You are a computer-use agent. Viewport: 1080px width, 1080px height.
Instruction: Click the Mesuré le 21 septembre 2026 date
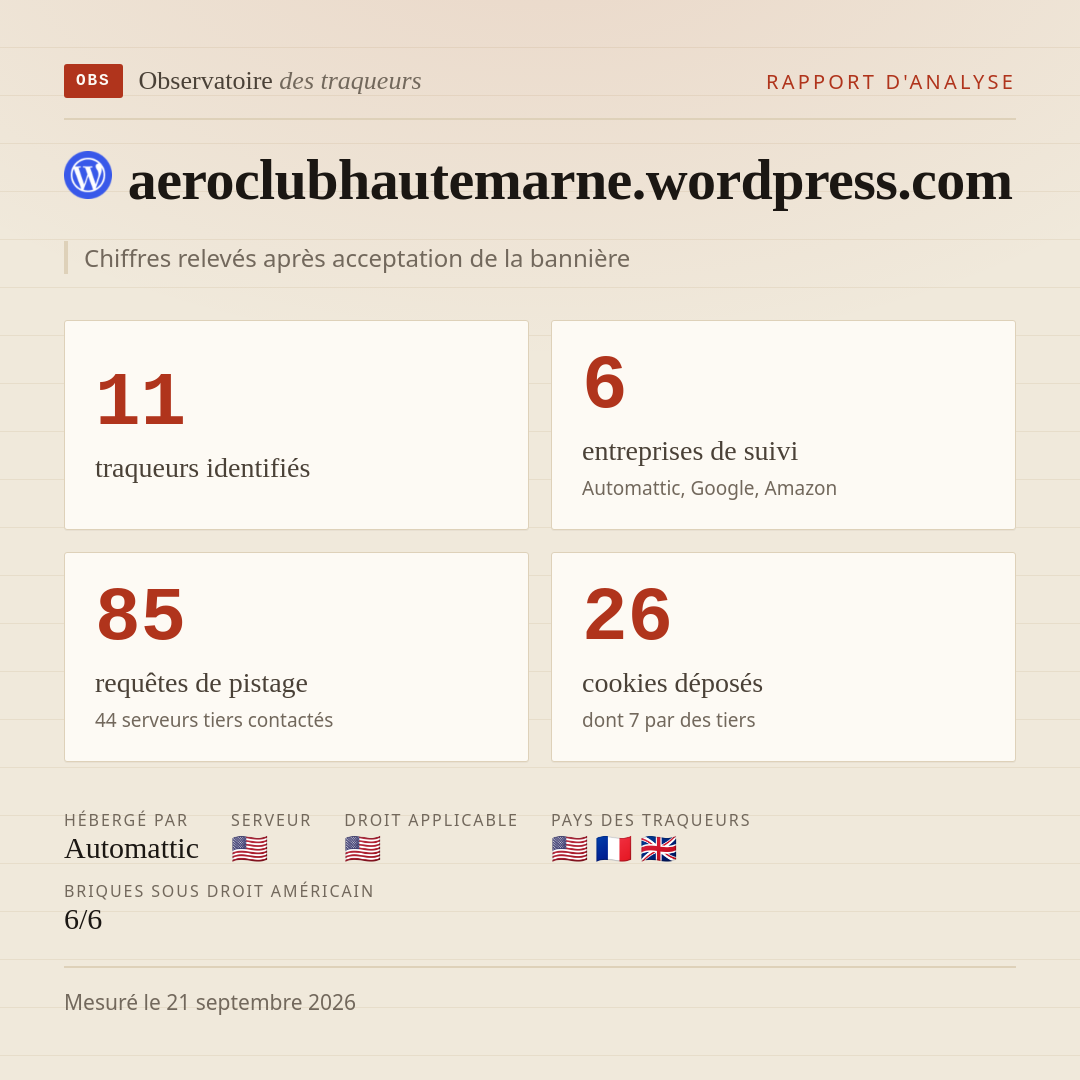210,1002
